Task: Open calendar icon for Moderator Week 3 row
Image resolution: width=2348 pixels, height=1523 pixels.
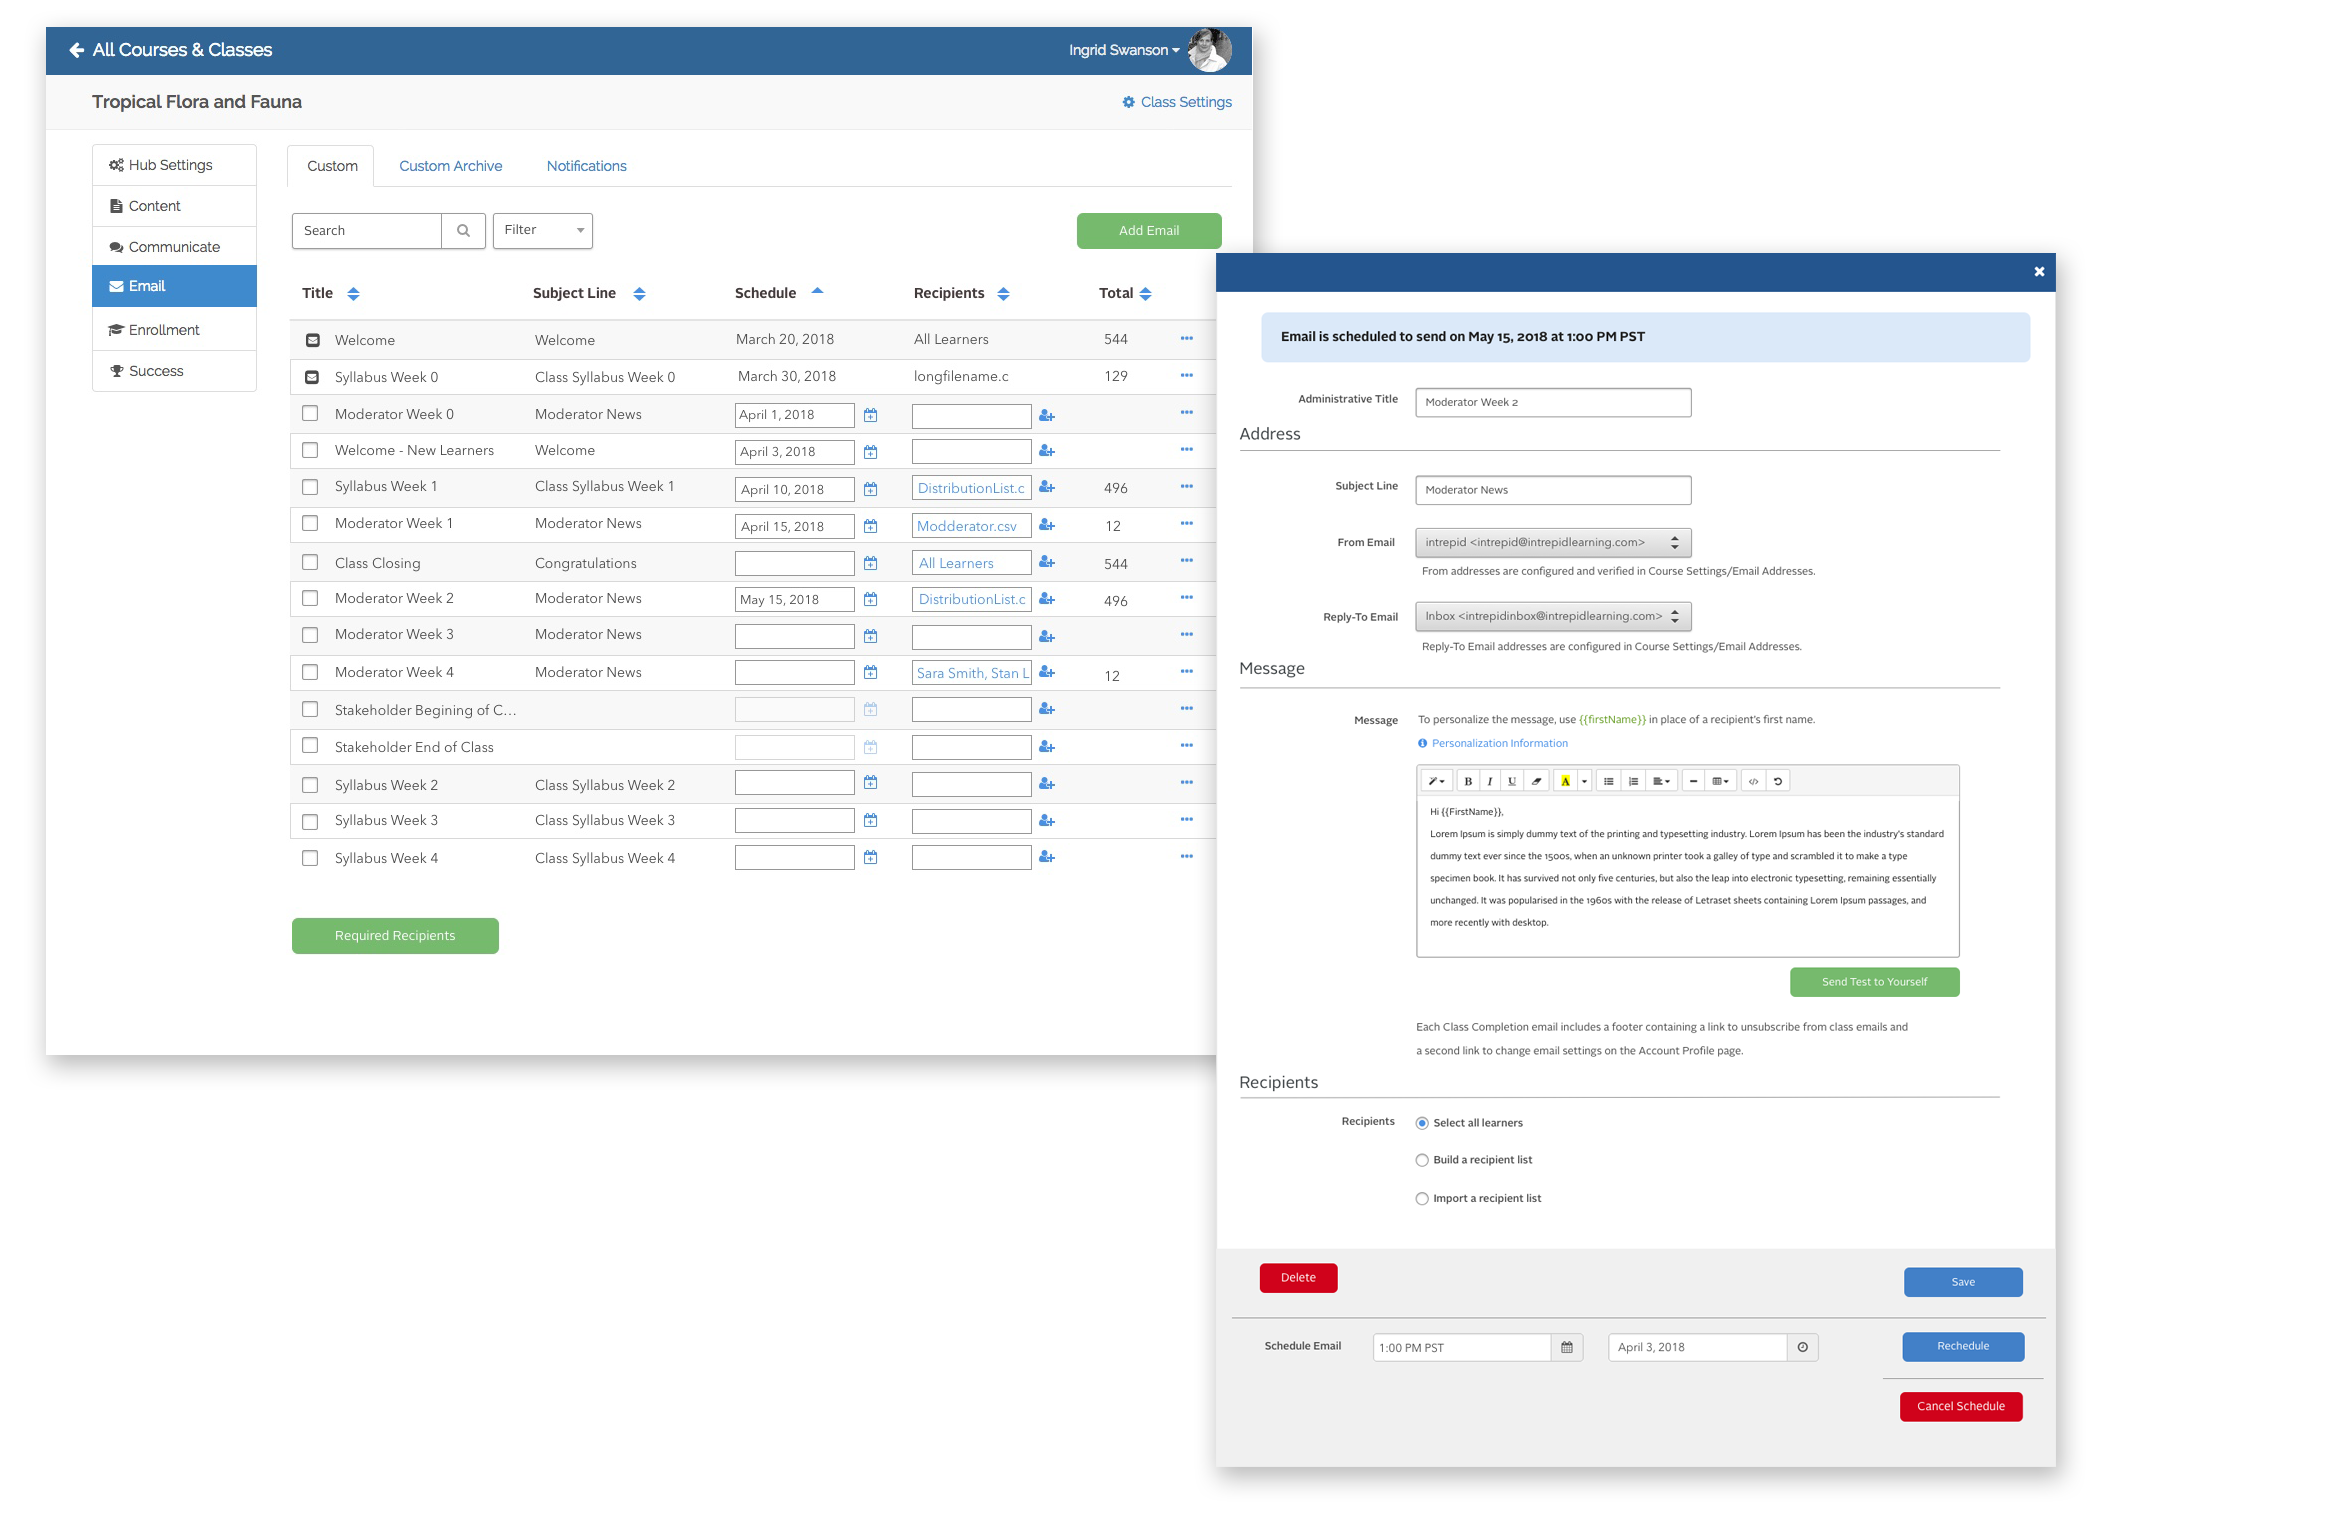Action: click(x=870, y=636)
